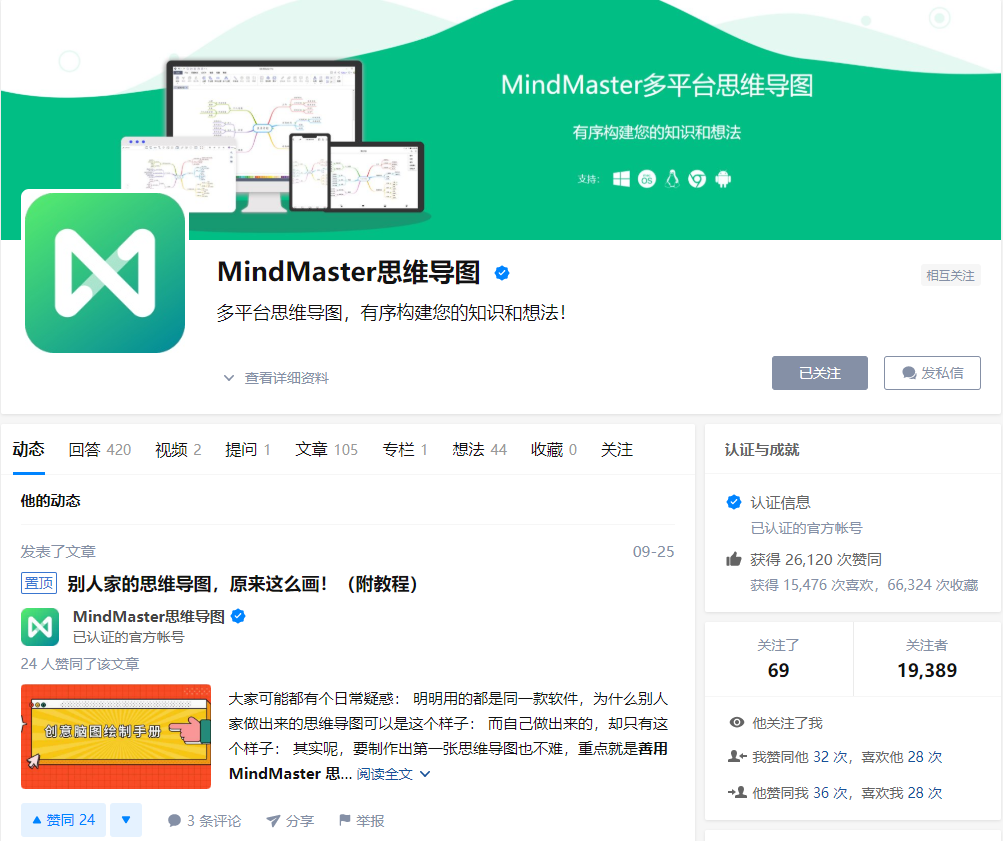This screenshot has width=1003, height=841.
Task: Open the 关注 tab
Action: click(617, 450)
